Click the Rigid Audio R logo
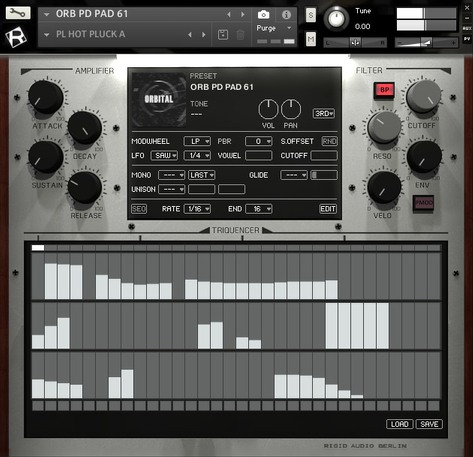 coord(16,36)
